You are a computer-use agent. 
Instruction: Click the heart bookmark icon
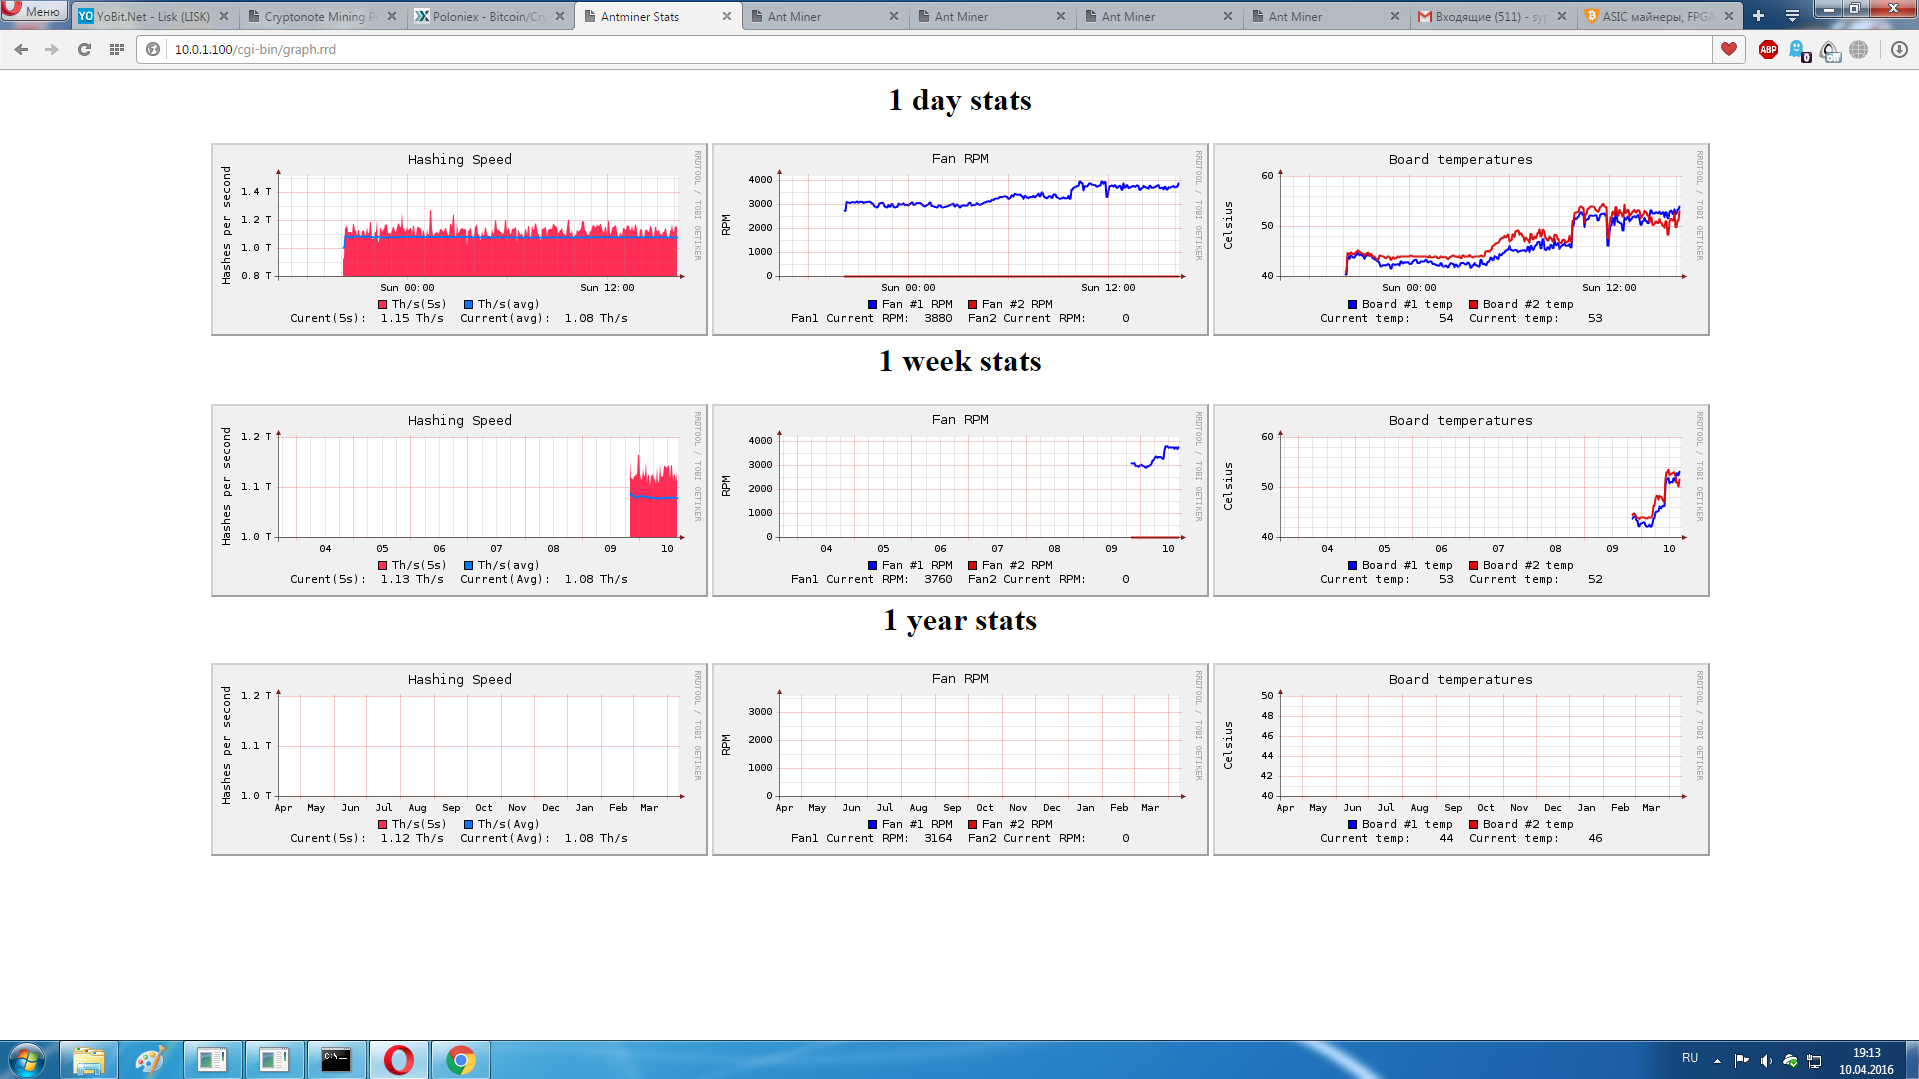tap(1728, 49)
